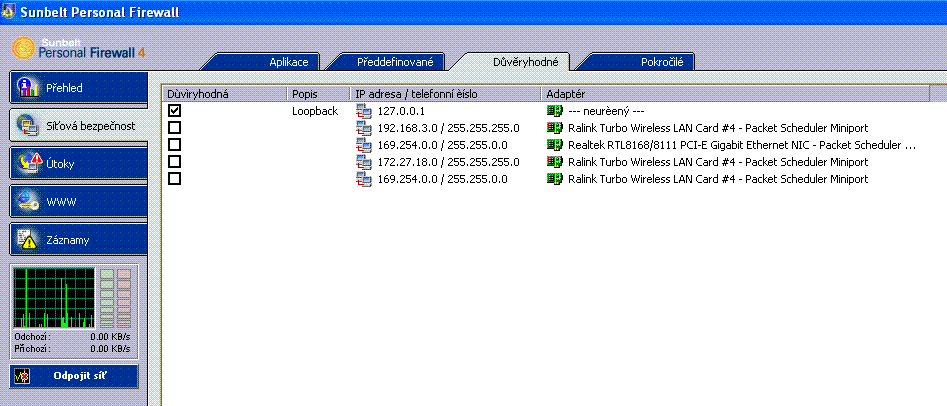Click the Odpojit síť button

pyautogui.click(x=74, y=376)
